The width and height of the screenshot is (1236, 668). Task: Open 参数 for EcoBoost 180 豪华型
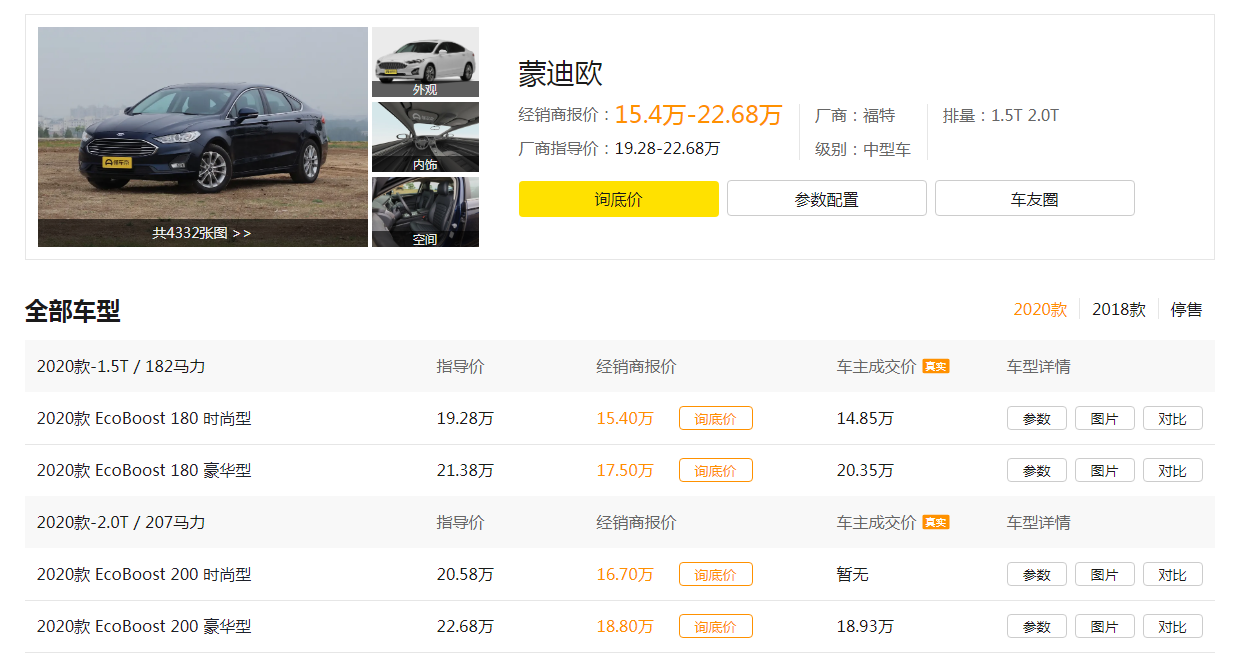coord(1037,470)
